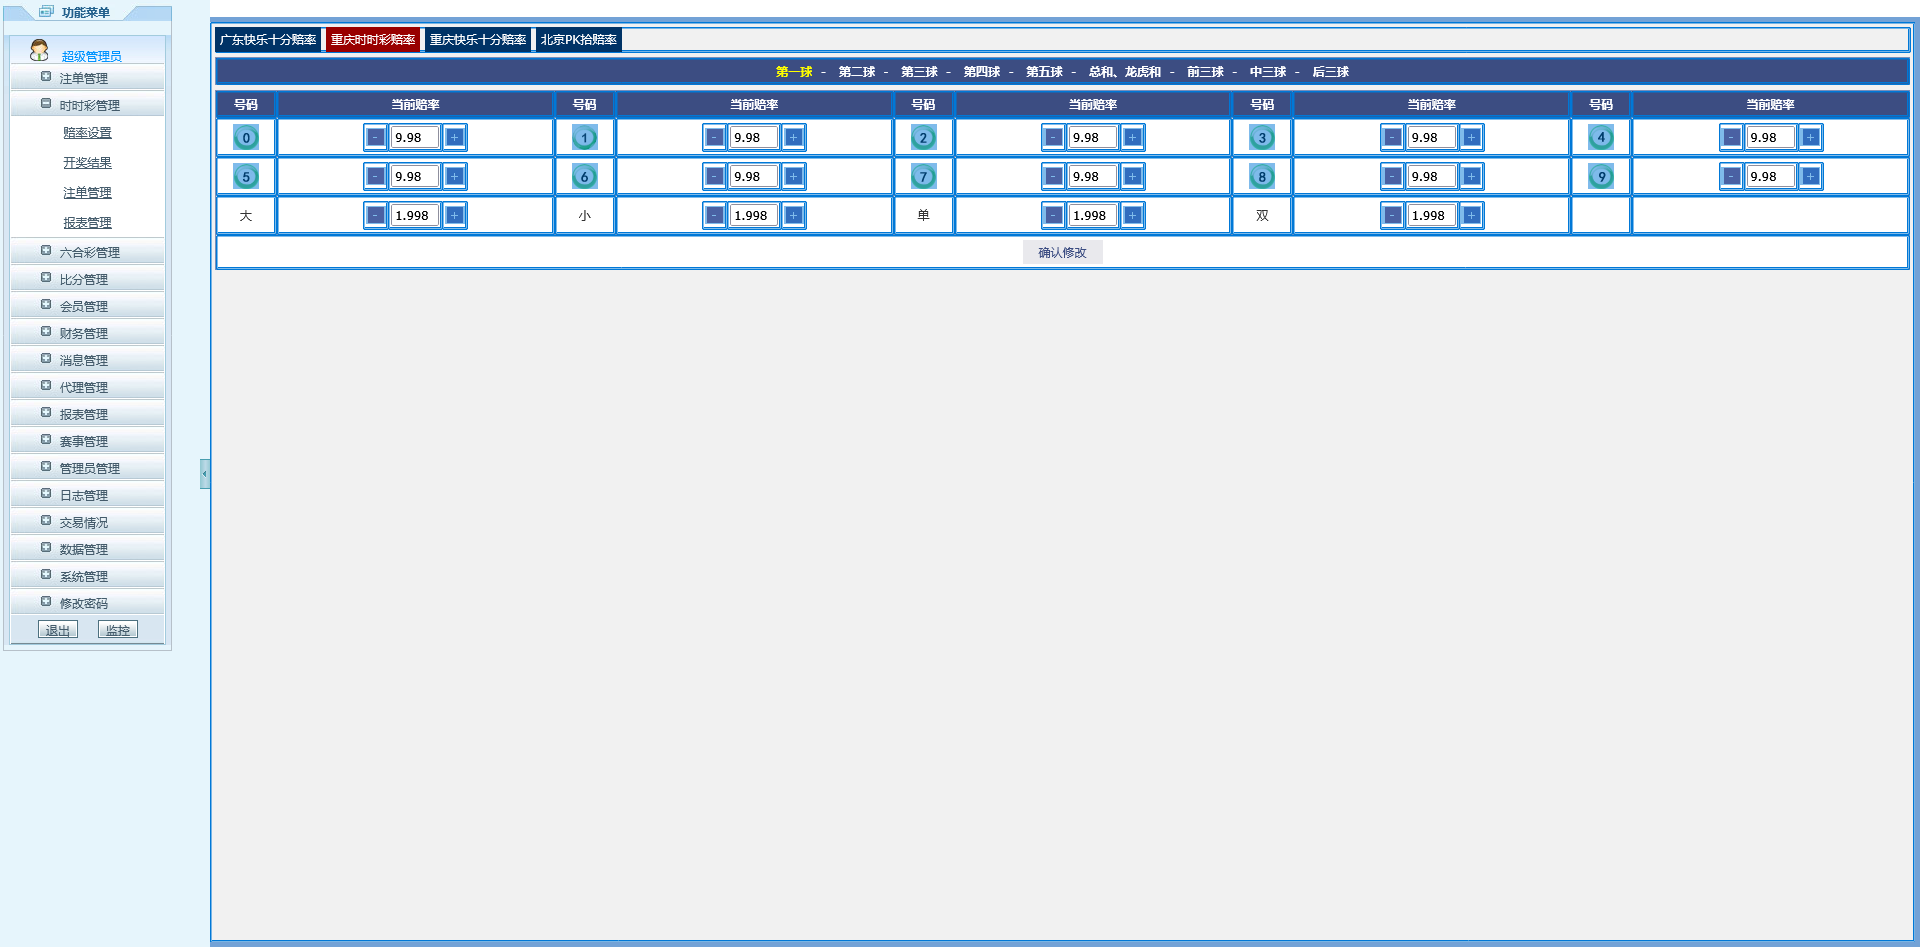This screenshot has height=947, width=1920.
Task: Click the number 9 ball icon
Action: point(1601,177)
